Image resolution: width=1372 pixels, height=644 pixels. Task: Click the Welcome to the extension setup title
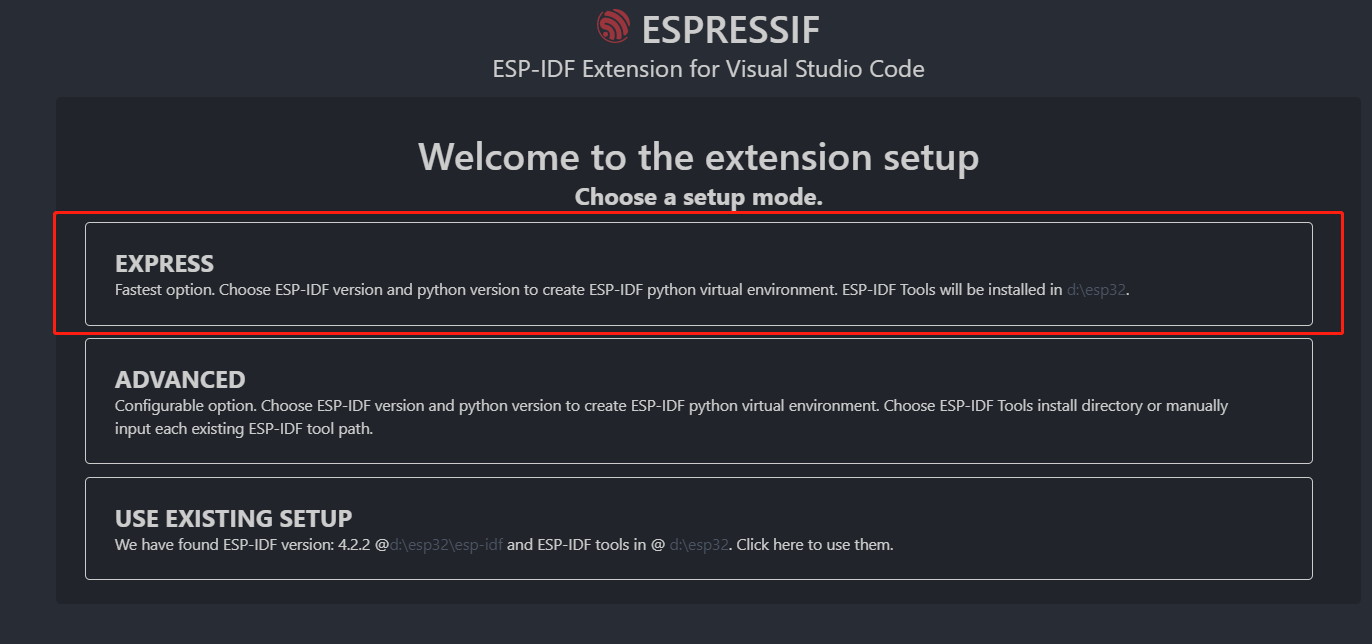coord(699,157)
